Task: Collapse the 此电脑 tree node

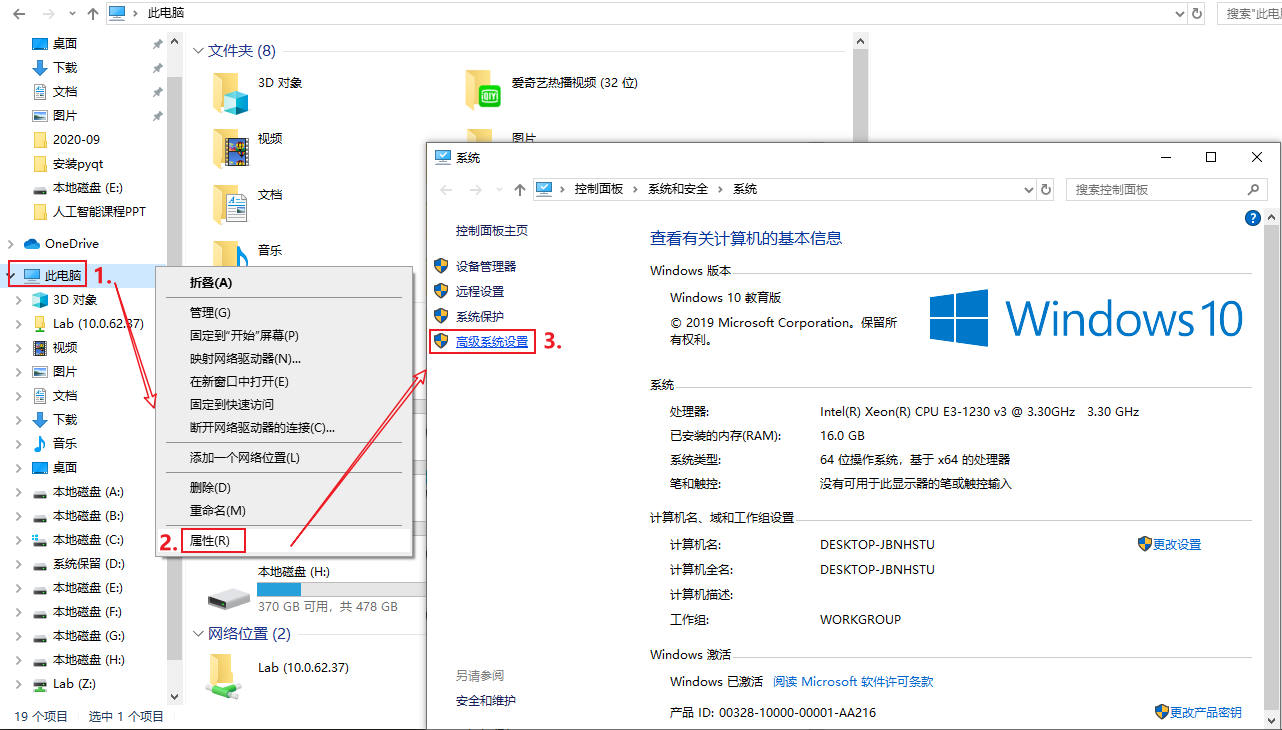Action: (11, 275)
